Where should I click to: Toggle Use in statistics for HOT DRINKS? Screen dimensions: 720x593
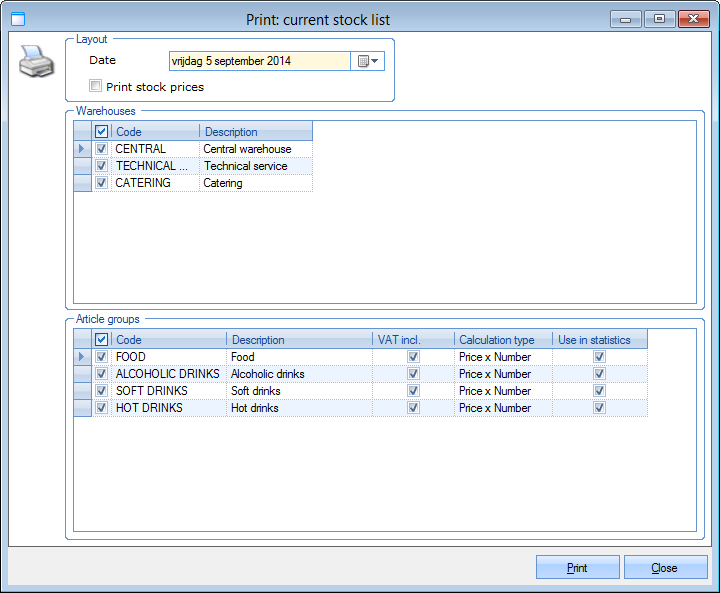[599, 408]
